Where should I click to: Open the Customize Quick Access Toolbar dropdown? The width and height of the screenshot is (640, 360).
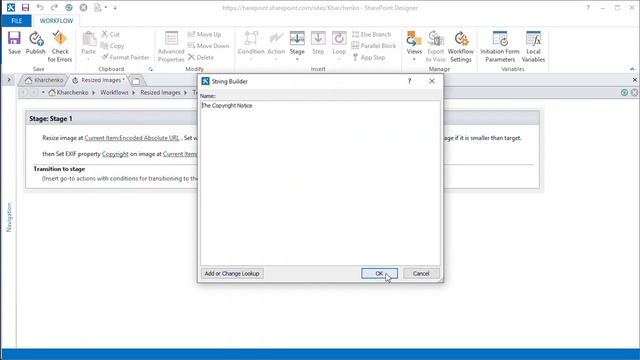pyautogui.click(x=115, y=8)
